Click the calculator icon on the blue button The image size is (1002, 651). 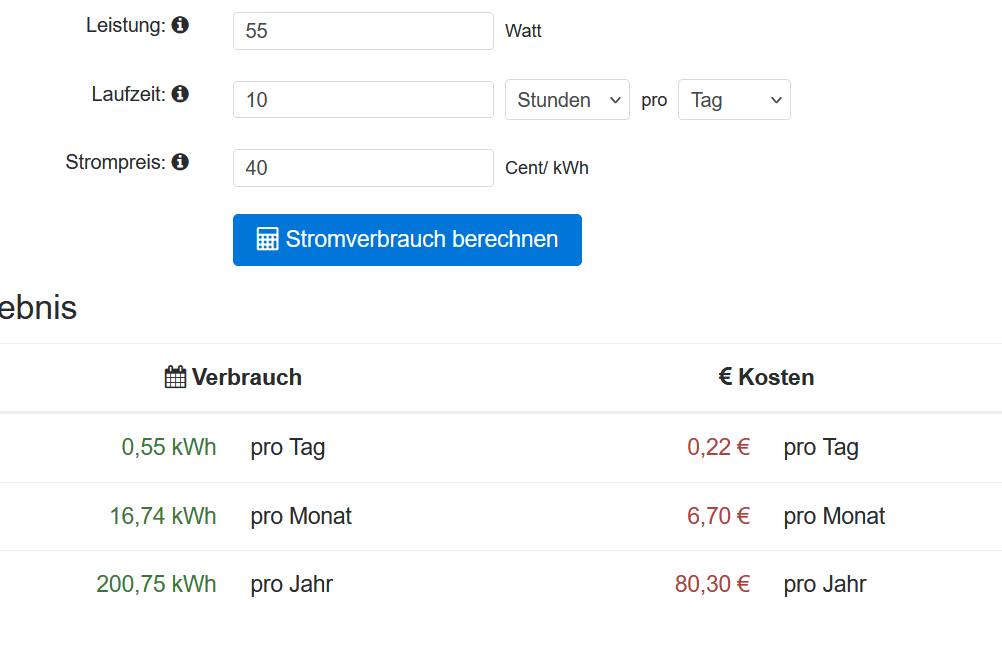point(267,239)
